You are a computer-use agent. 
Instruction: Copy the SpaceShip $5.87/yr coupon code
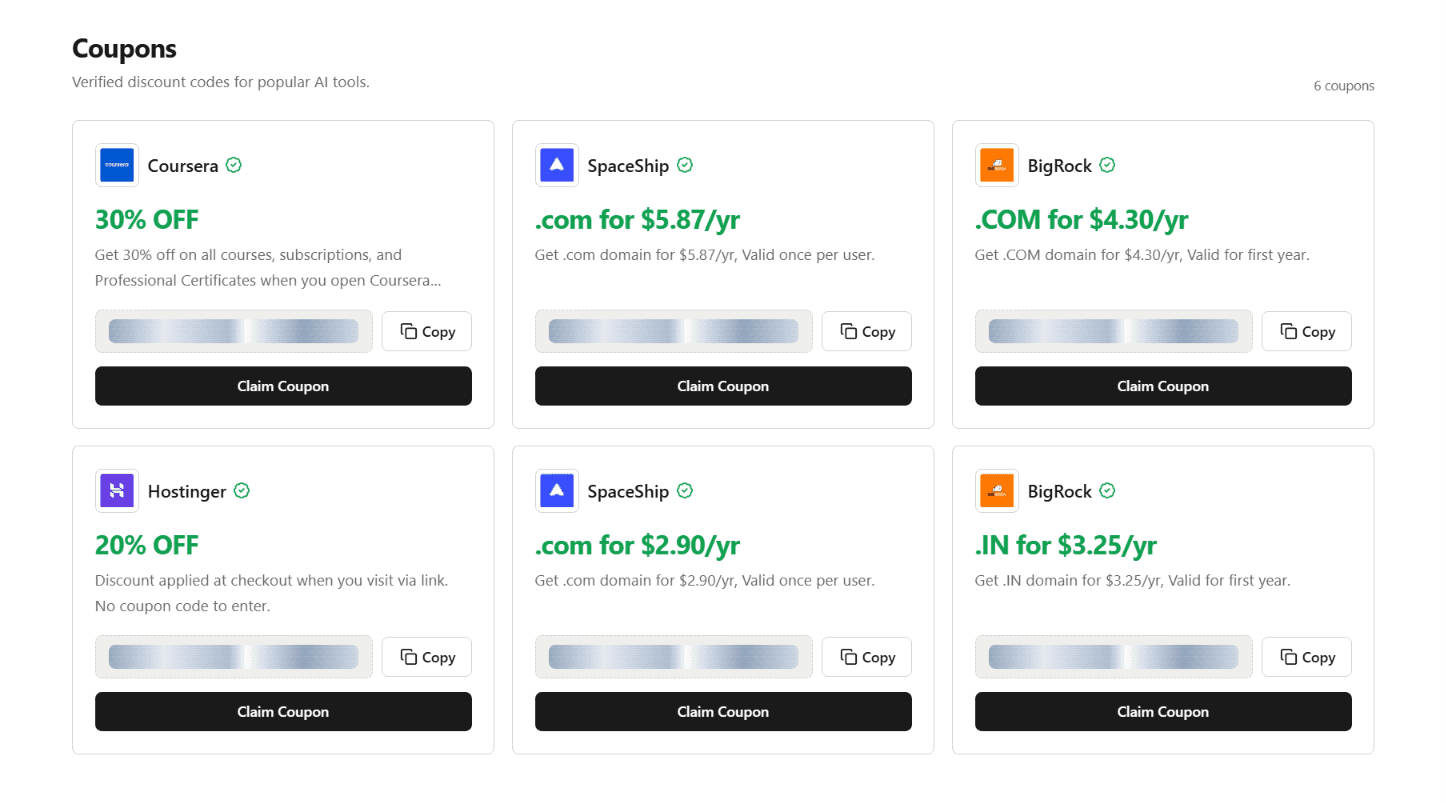pyautogui.click(x=867, y=331)
